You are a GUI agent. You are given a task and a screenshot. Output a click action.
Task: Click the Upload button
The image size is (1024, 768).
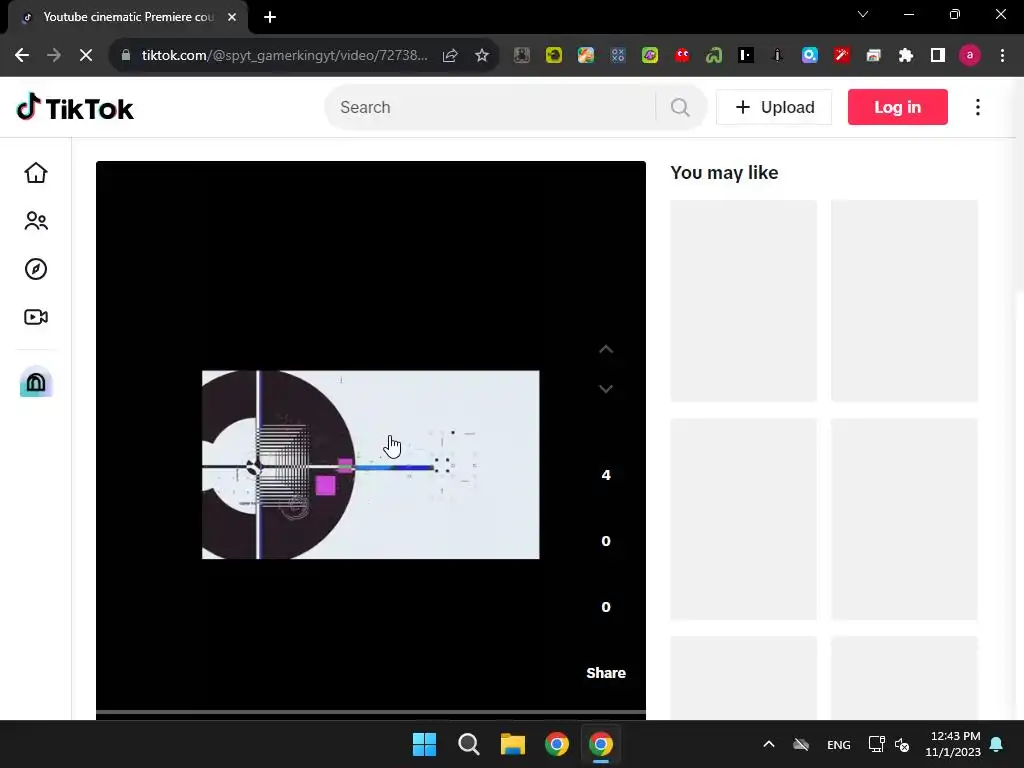[x=774, y=107]
